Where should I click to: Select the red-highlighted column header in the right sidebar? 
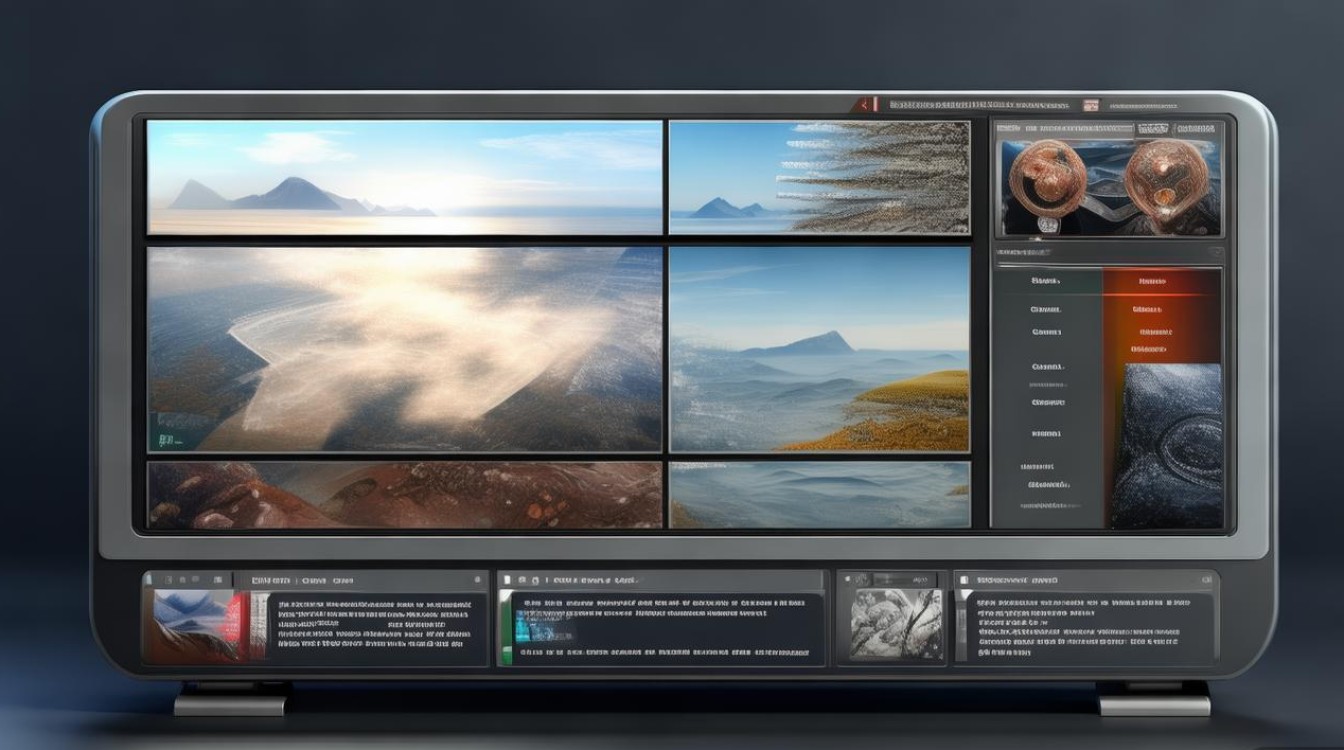coord(1161,282)
